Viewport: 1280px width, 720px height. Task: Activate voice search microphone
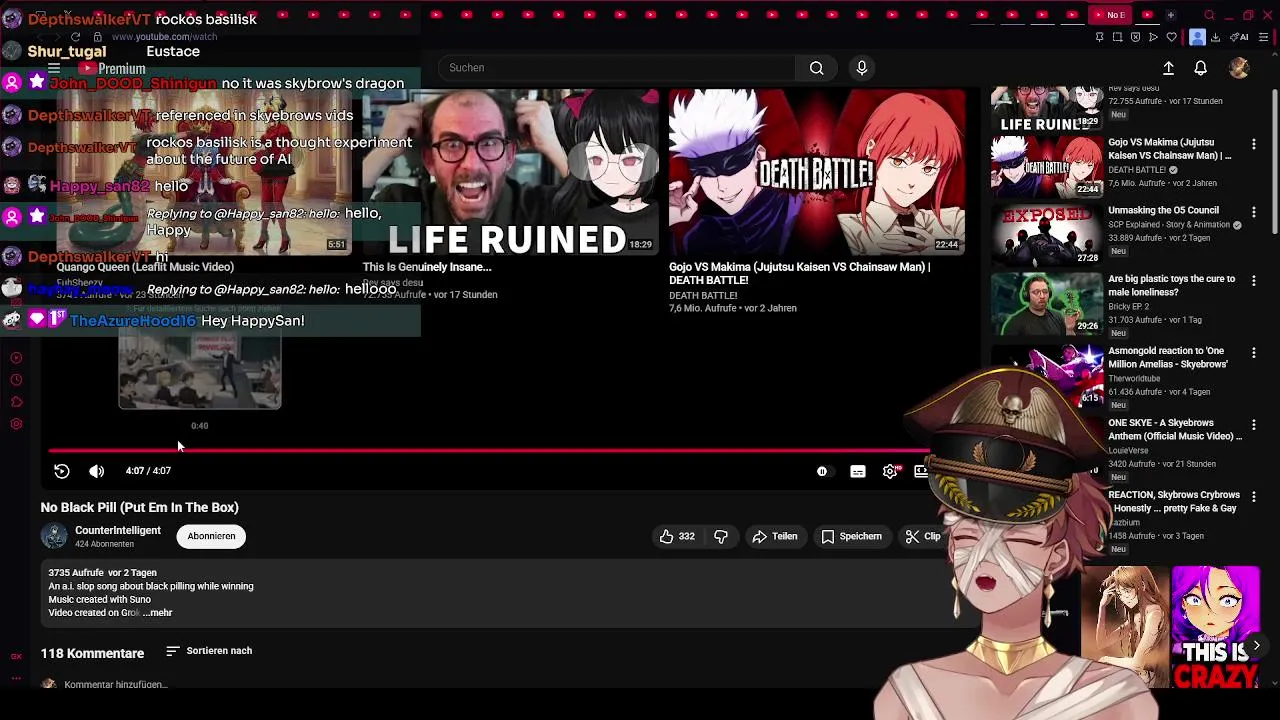(862, 68)
